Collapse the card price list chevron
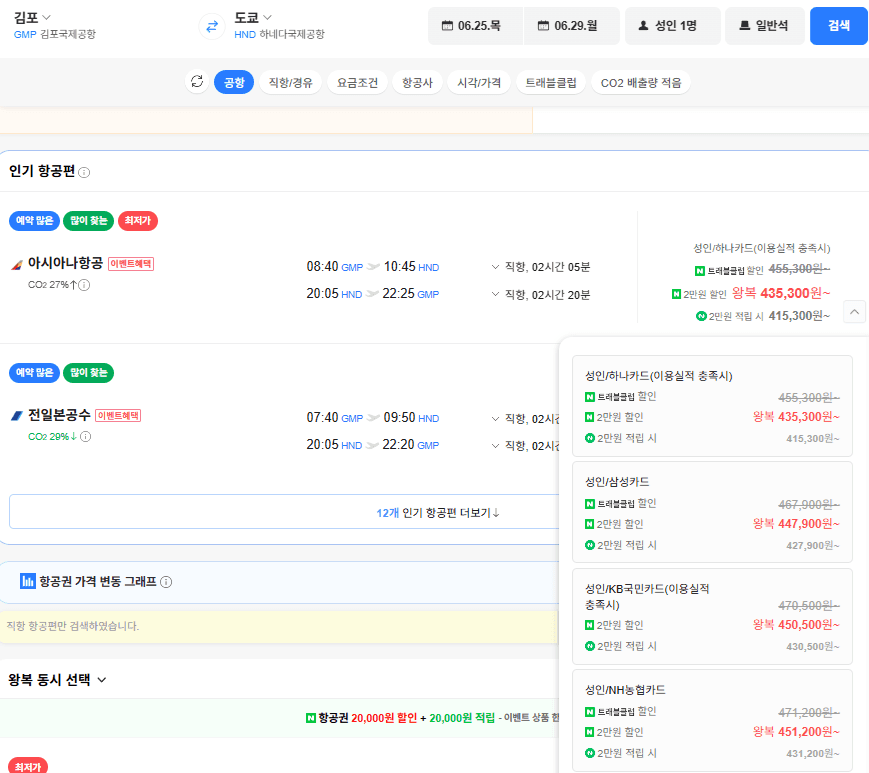 point(855,312)
